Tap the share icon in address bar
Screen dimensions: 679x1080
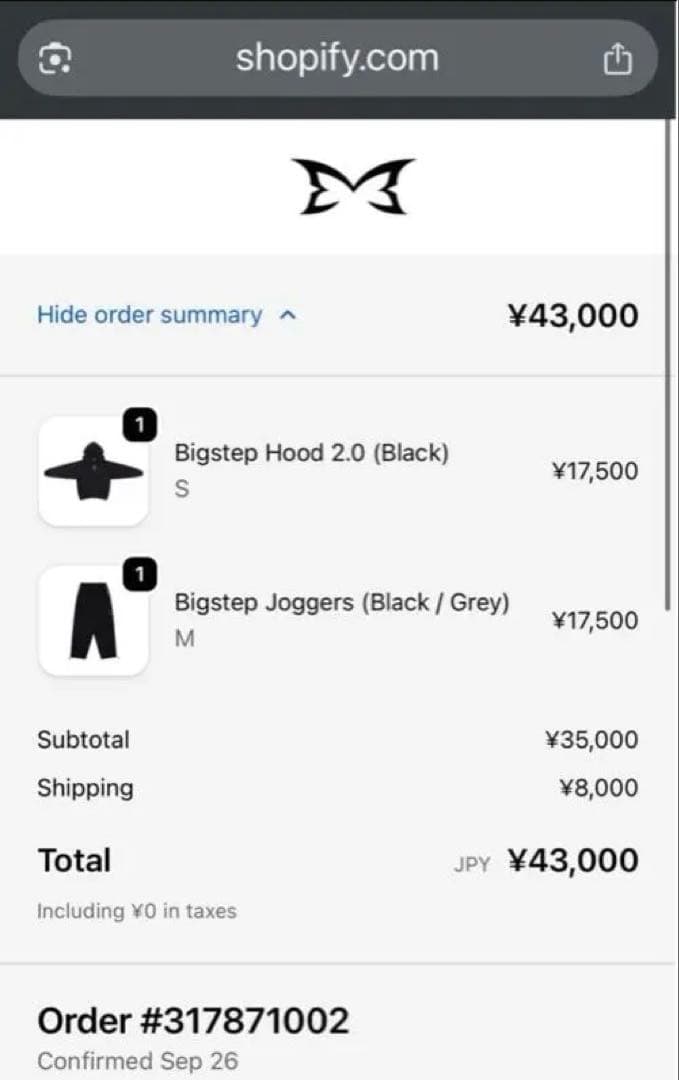(x=618, y=59)
